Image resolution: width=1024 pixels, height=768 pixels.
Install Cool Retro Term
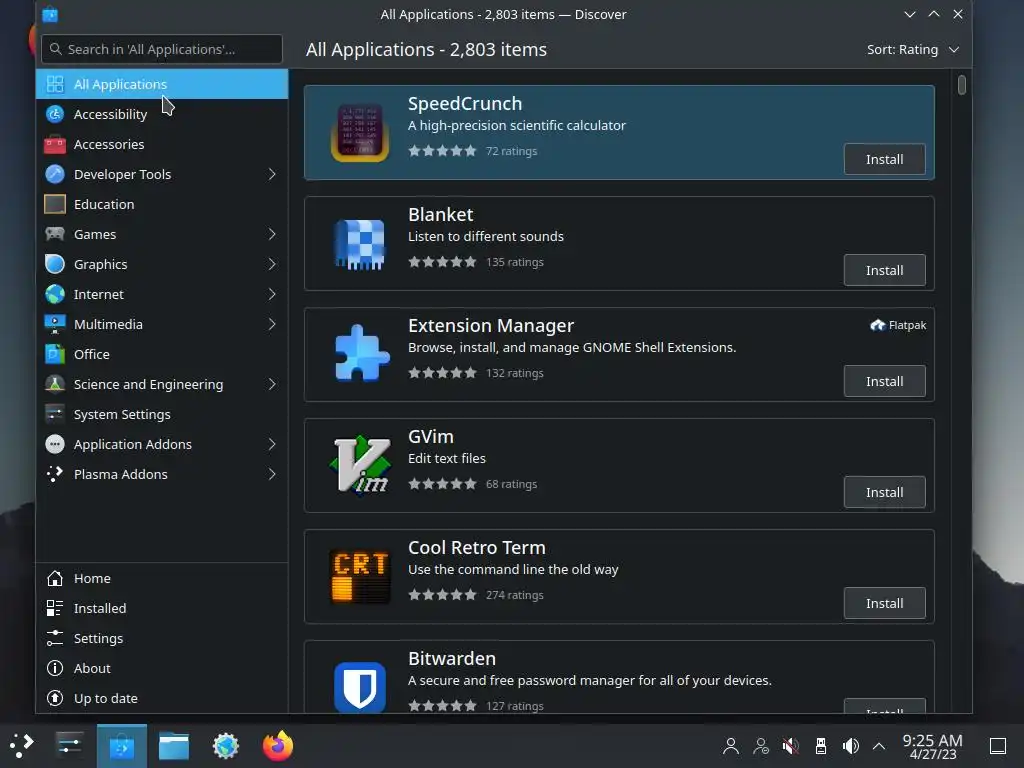(884, 603)
